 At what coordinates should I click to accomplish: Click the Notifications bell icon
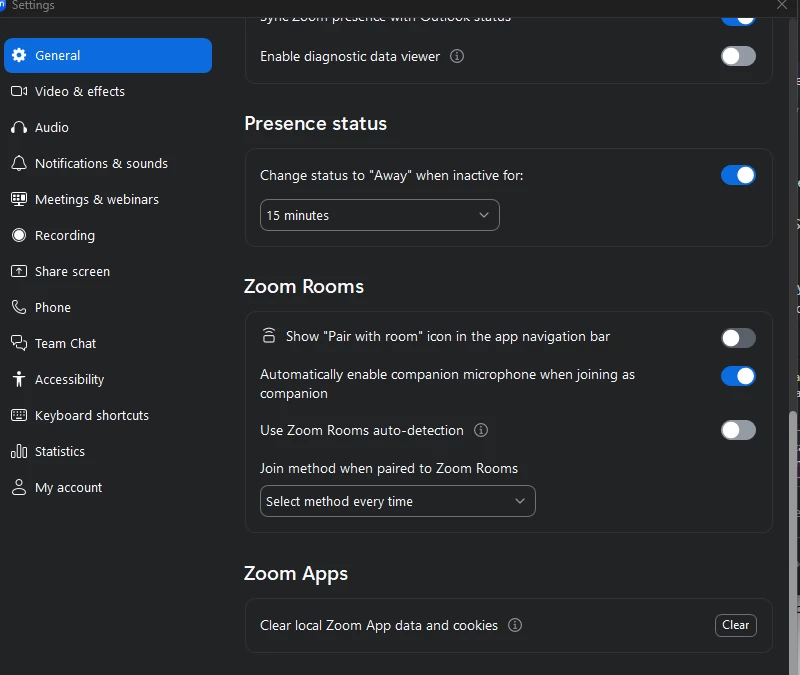(x=19, y=163)
